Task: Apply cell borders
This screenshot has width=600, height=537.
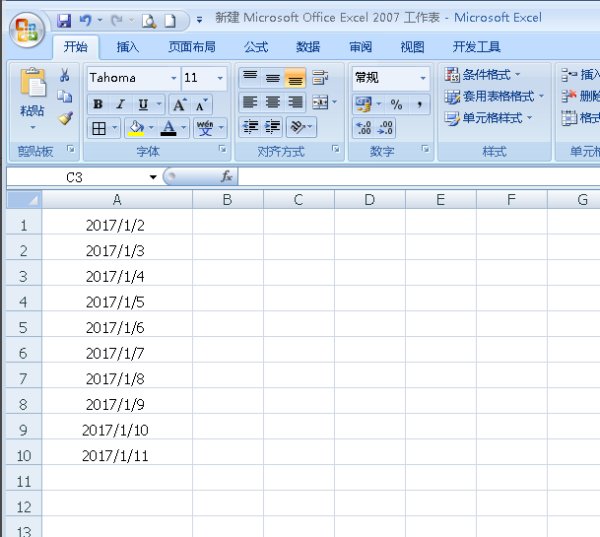Action: (99, 128)
